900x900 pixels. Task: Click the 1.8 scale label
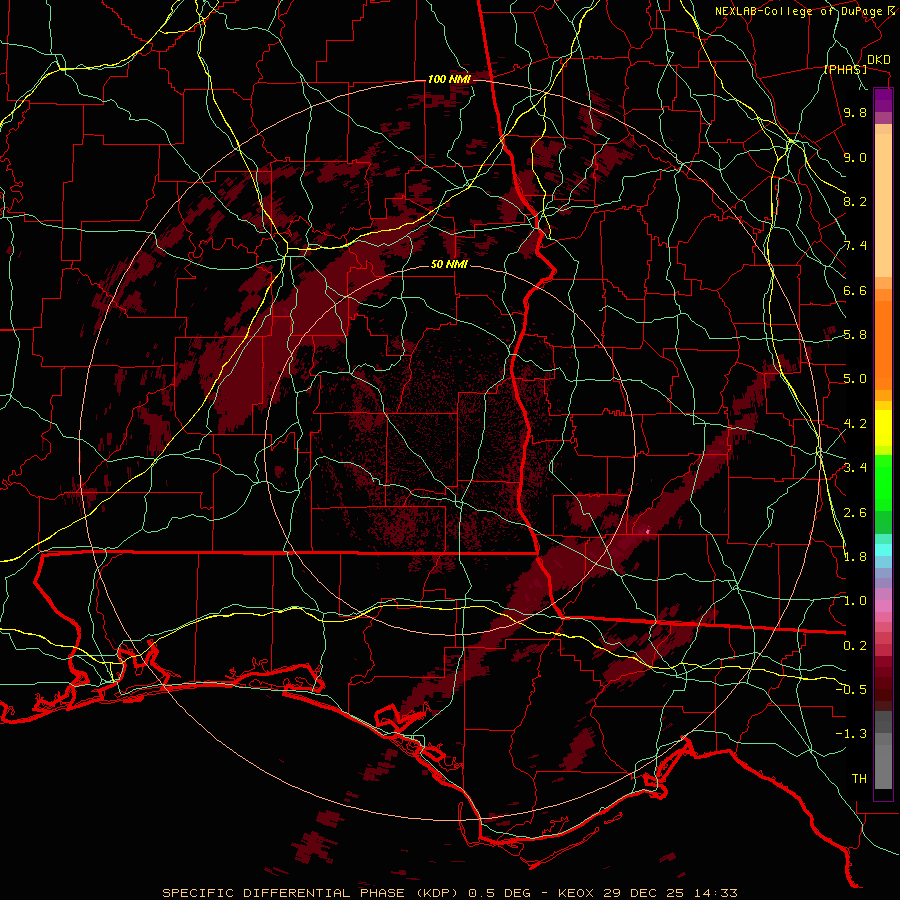pos(855,557)
